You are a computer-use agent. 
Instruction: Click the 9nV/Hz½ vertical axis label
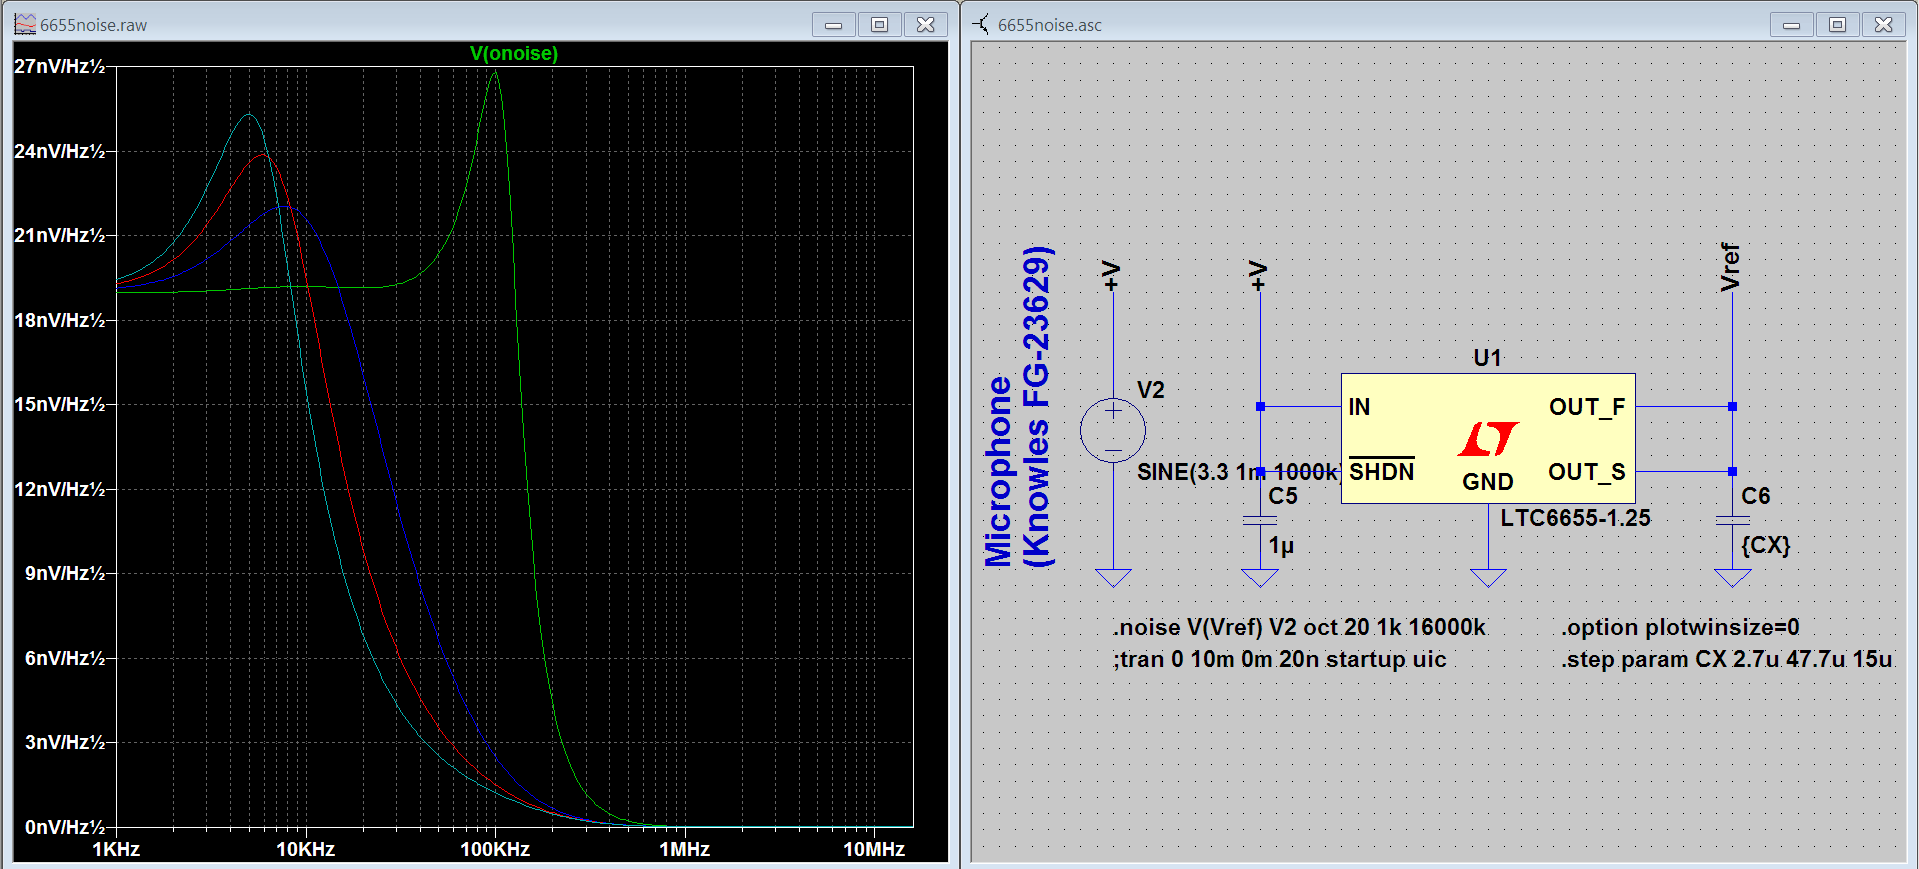(x=65, y=573)
